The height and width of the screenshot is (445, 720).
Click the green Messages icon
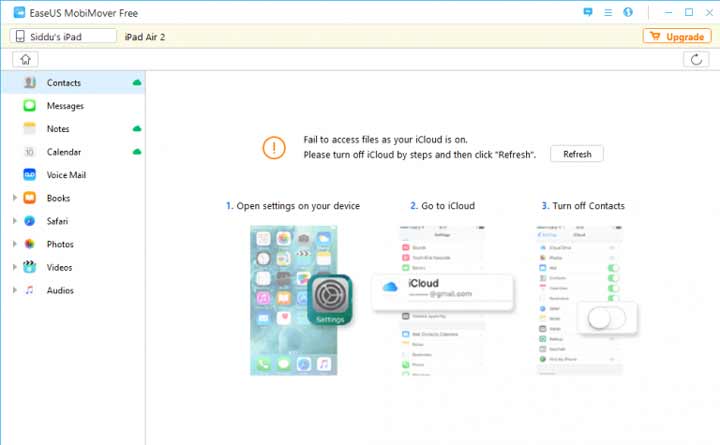pyautogui.click(x=29, y=106)
